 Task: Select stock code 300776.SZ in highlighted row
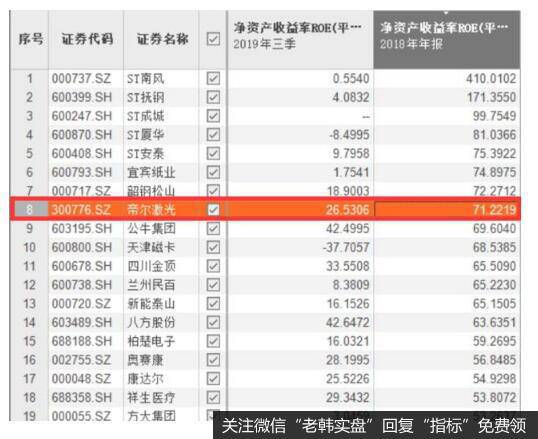(x=81, y=210)
